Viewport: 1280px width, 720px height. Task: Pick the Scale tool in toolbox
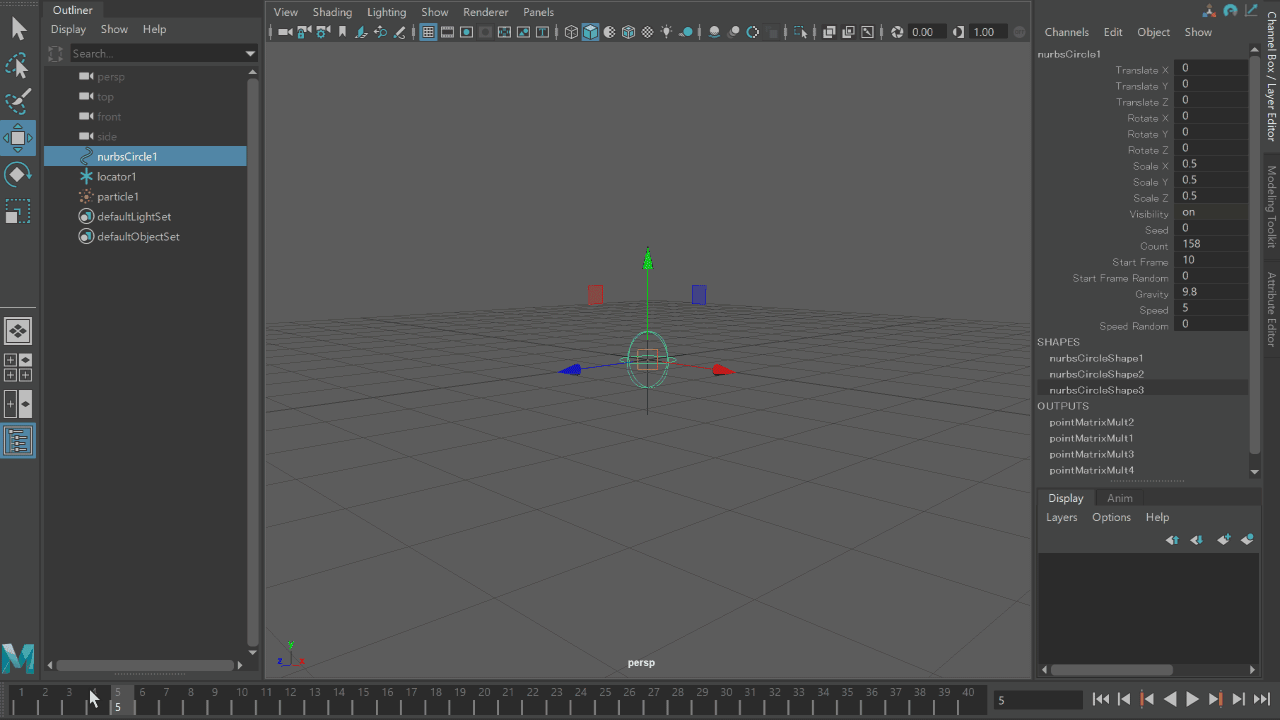tap(18, 213)
